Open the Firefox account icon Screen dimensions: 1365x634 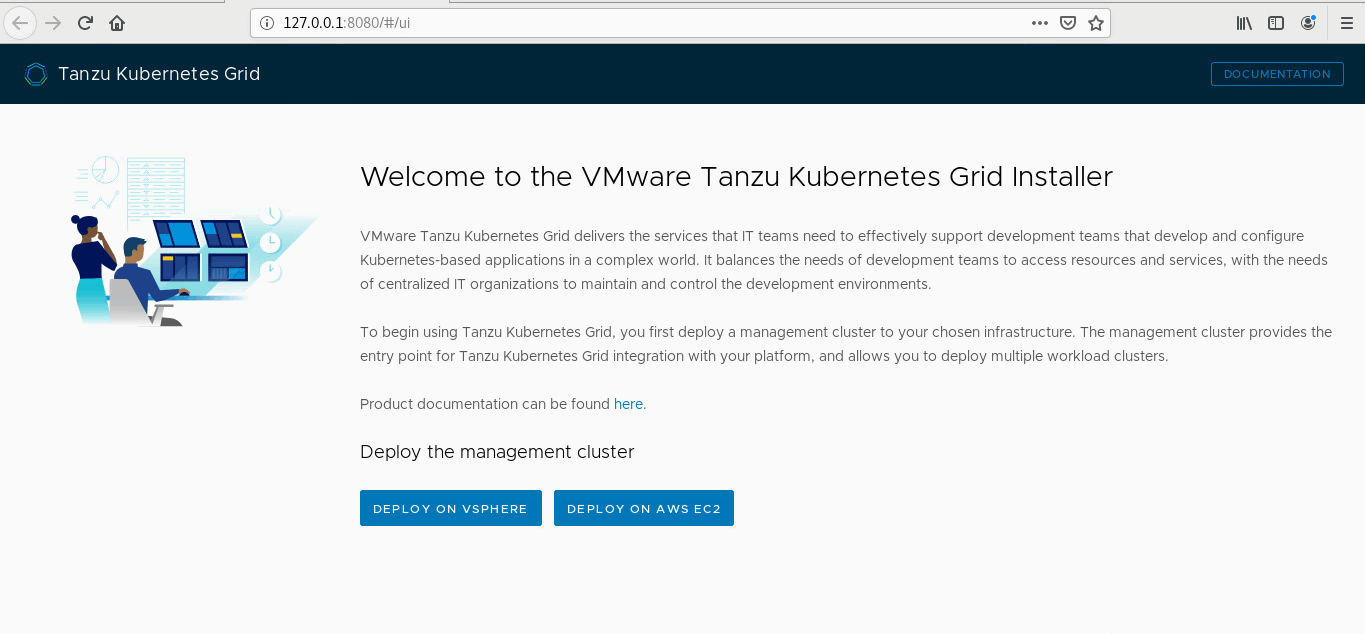(1308, 23)
